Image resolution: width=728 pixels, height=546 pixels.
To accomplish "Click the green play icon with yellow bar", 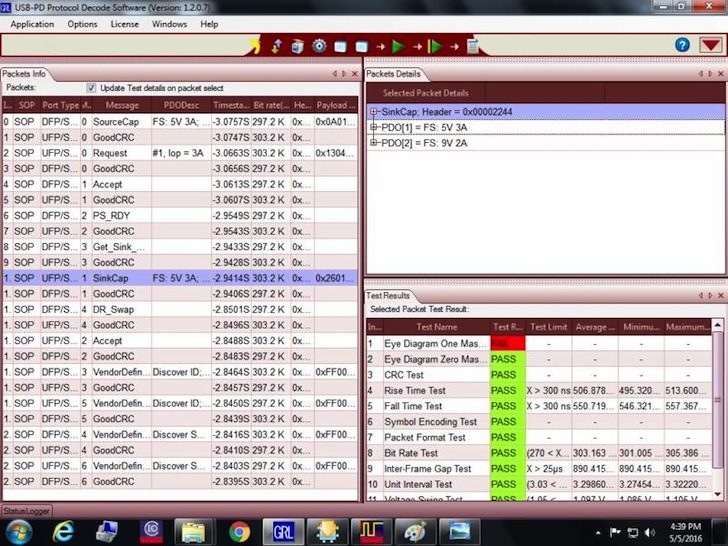I will 435,46.
